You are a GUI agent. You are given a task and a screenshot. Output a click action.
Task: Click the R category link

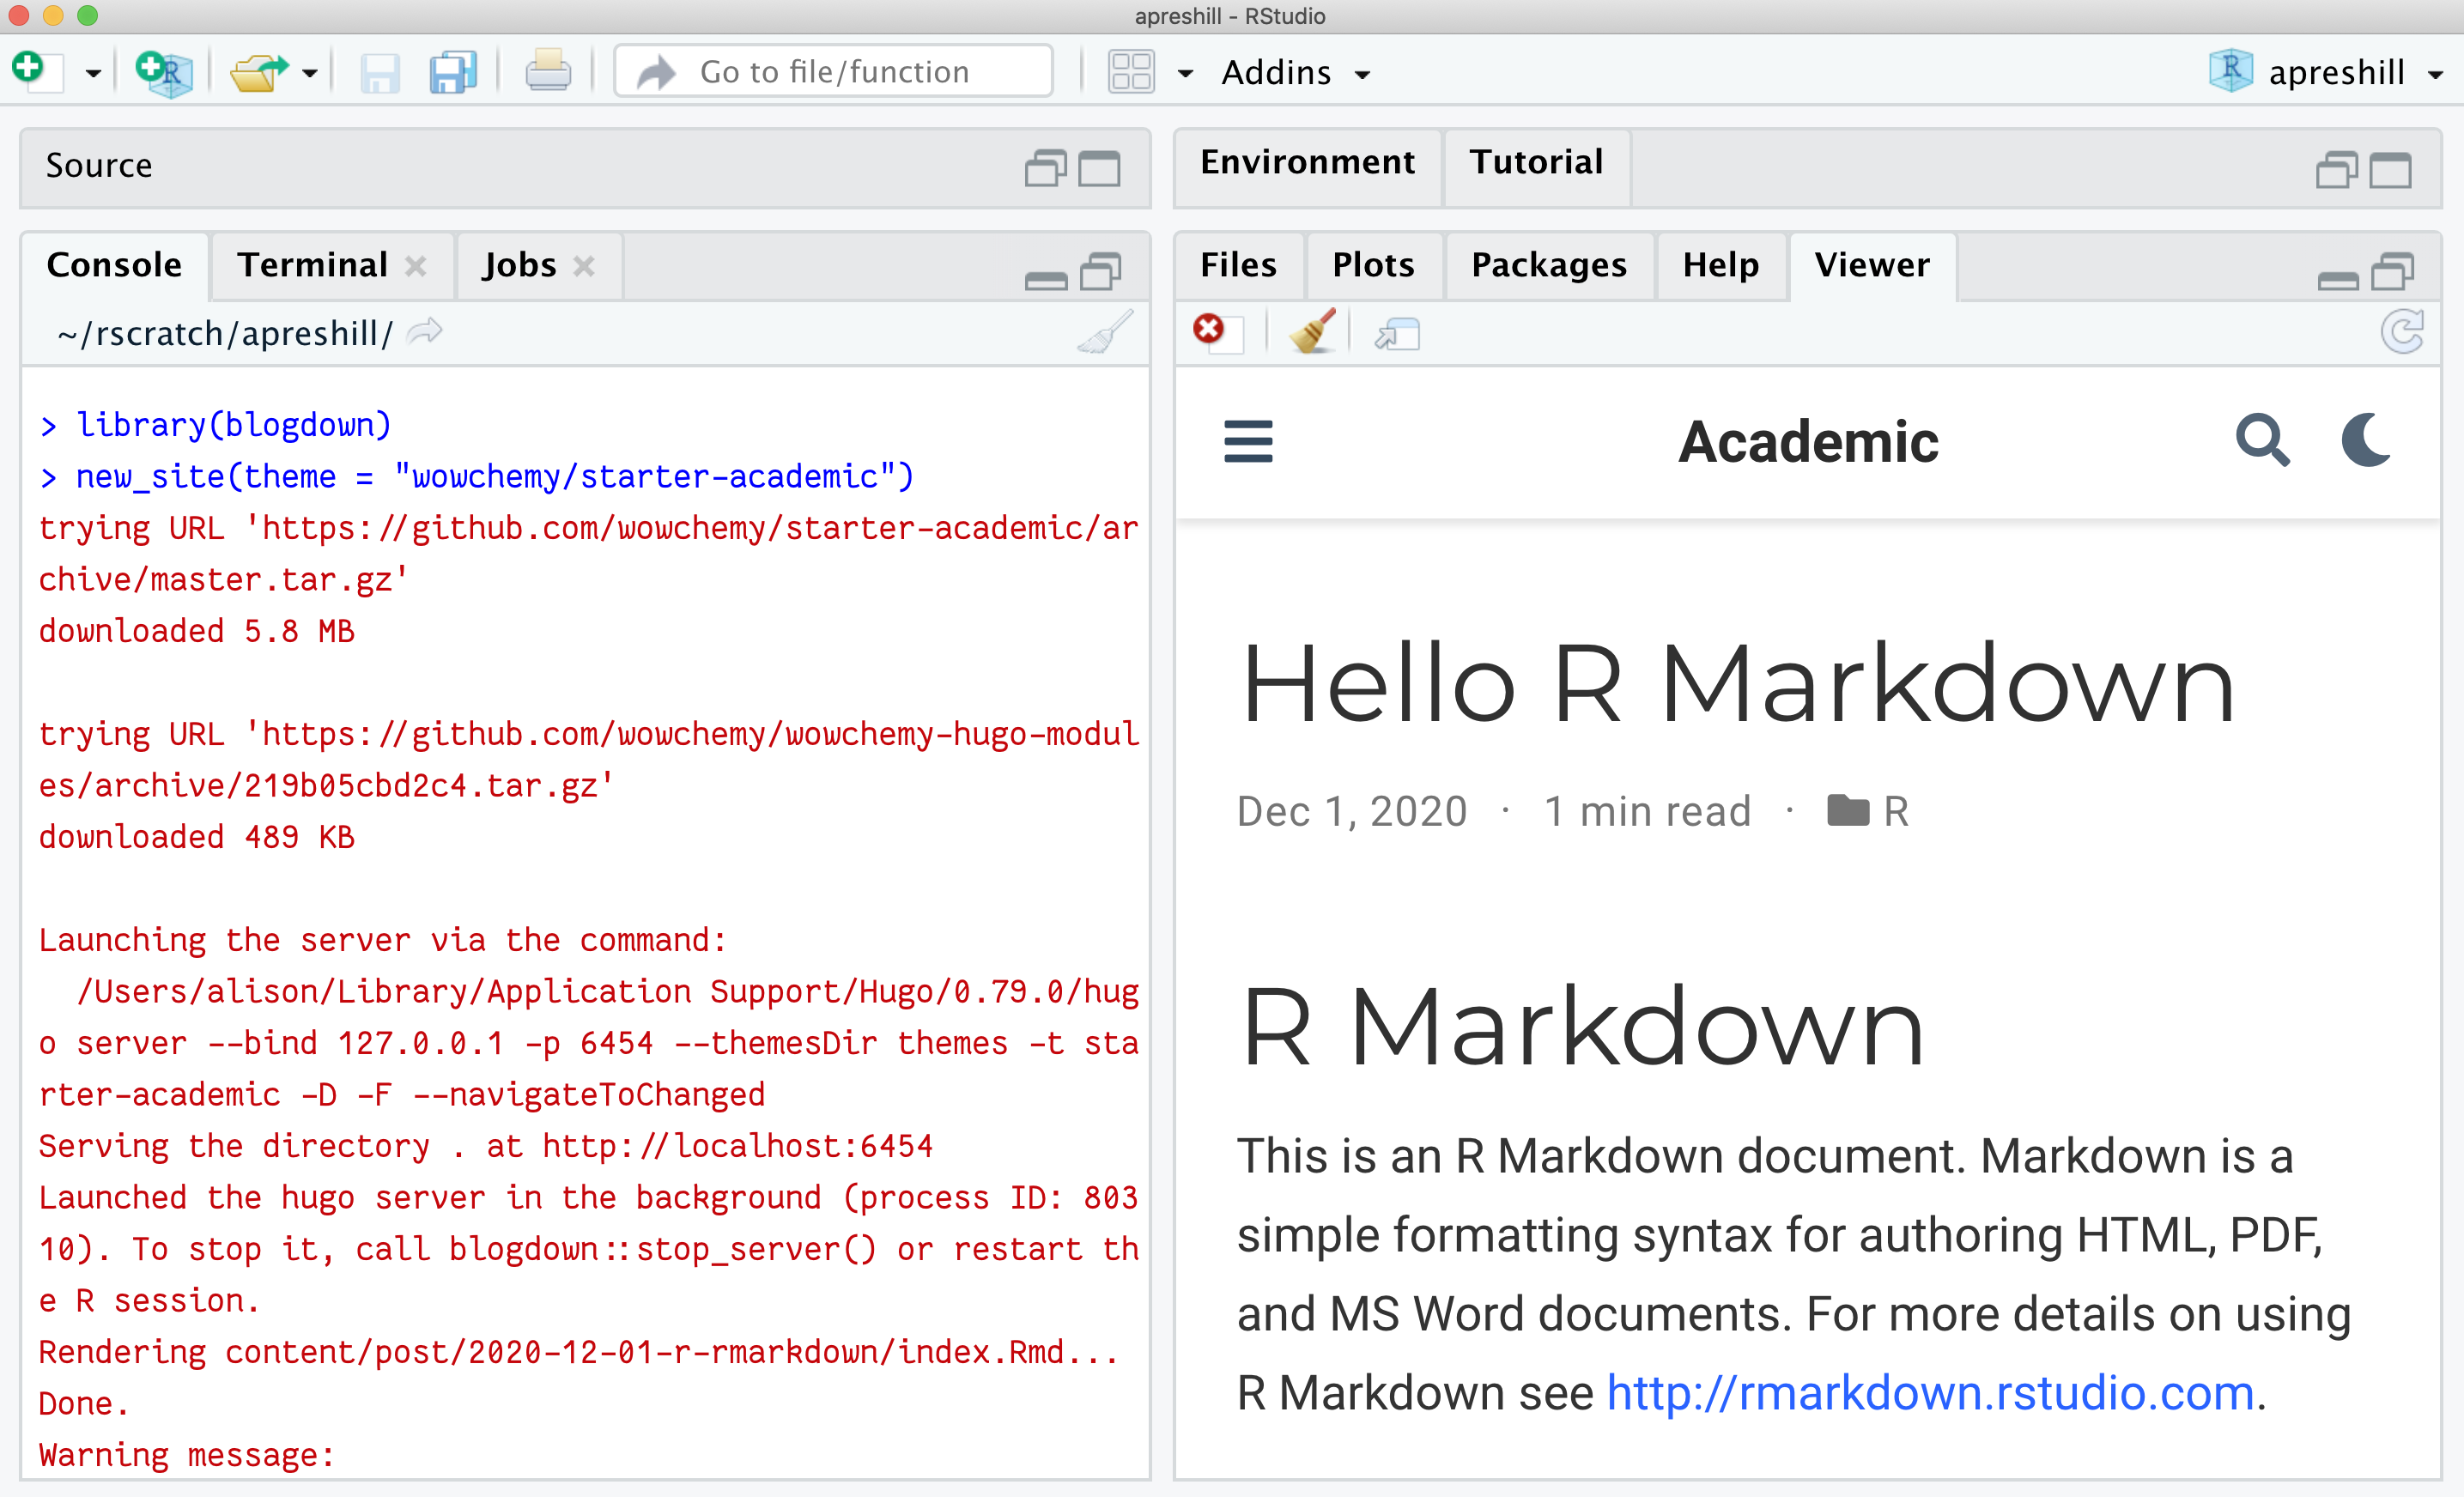1895,811
